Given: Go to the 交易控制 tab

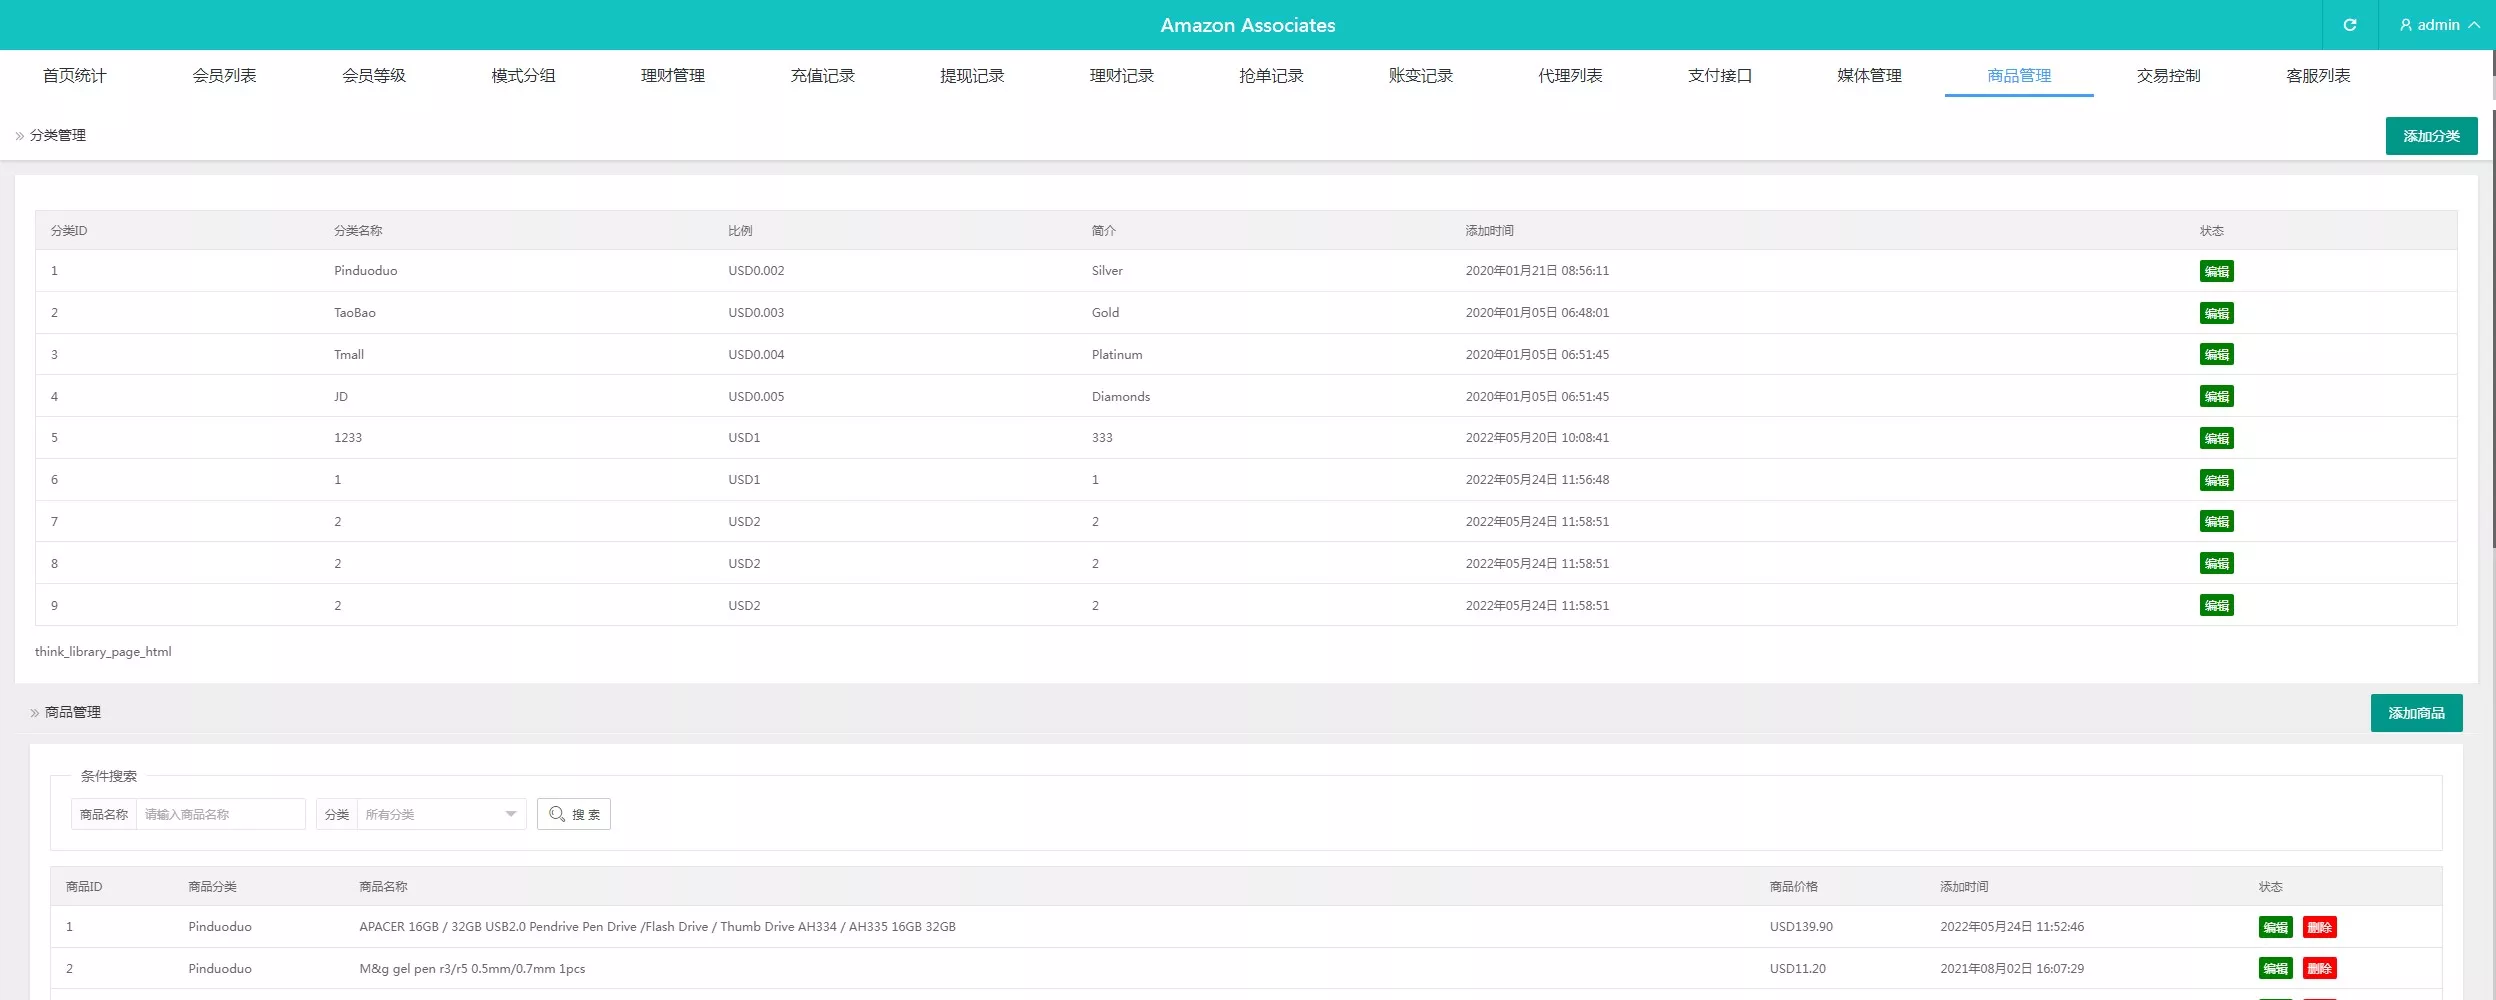Looking at the screenshot, I should 2168,76.
